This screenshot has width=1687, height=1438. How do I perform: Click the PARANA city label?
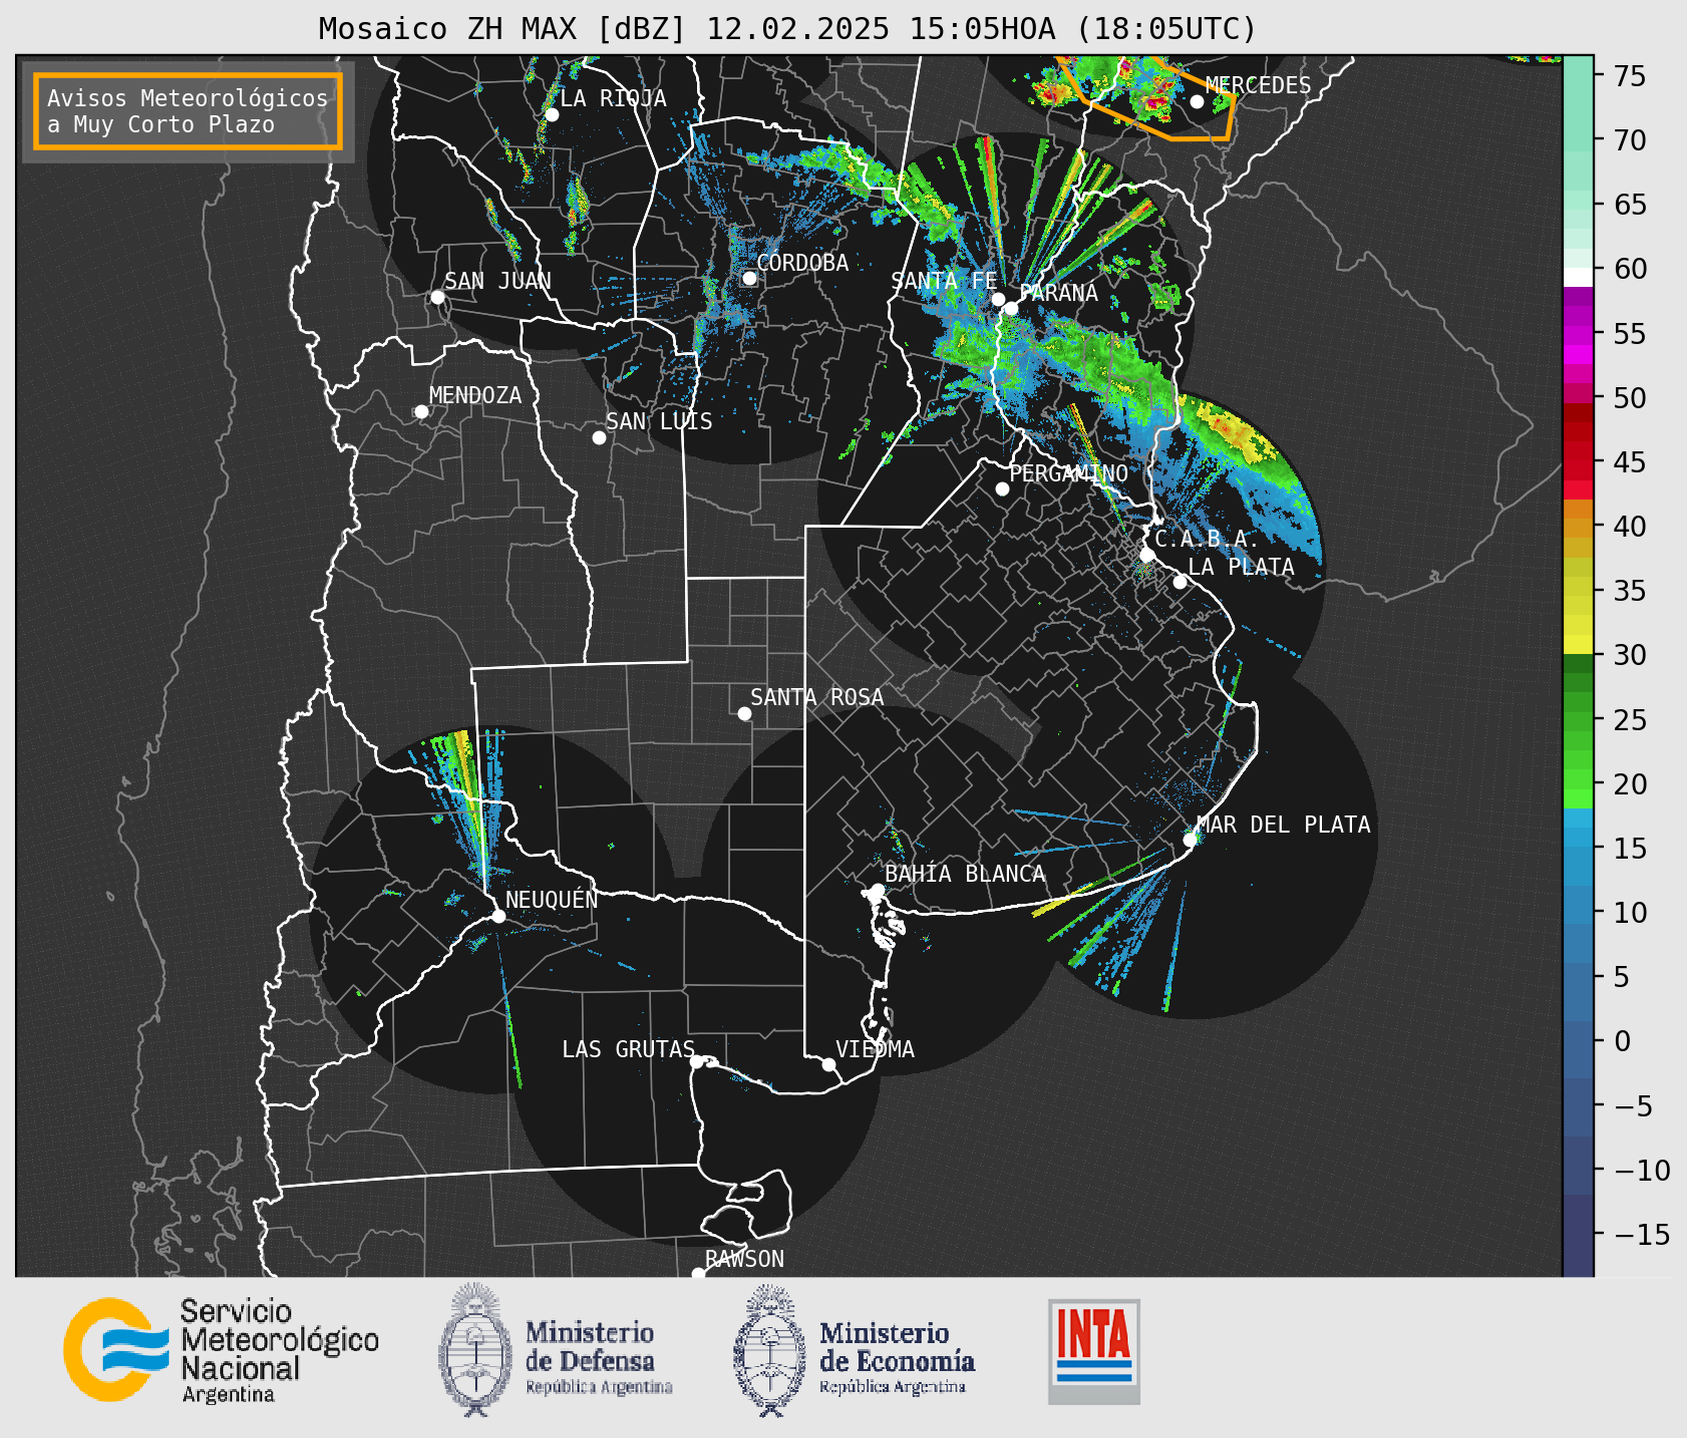tap(1058, 293)
